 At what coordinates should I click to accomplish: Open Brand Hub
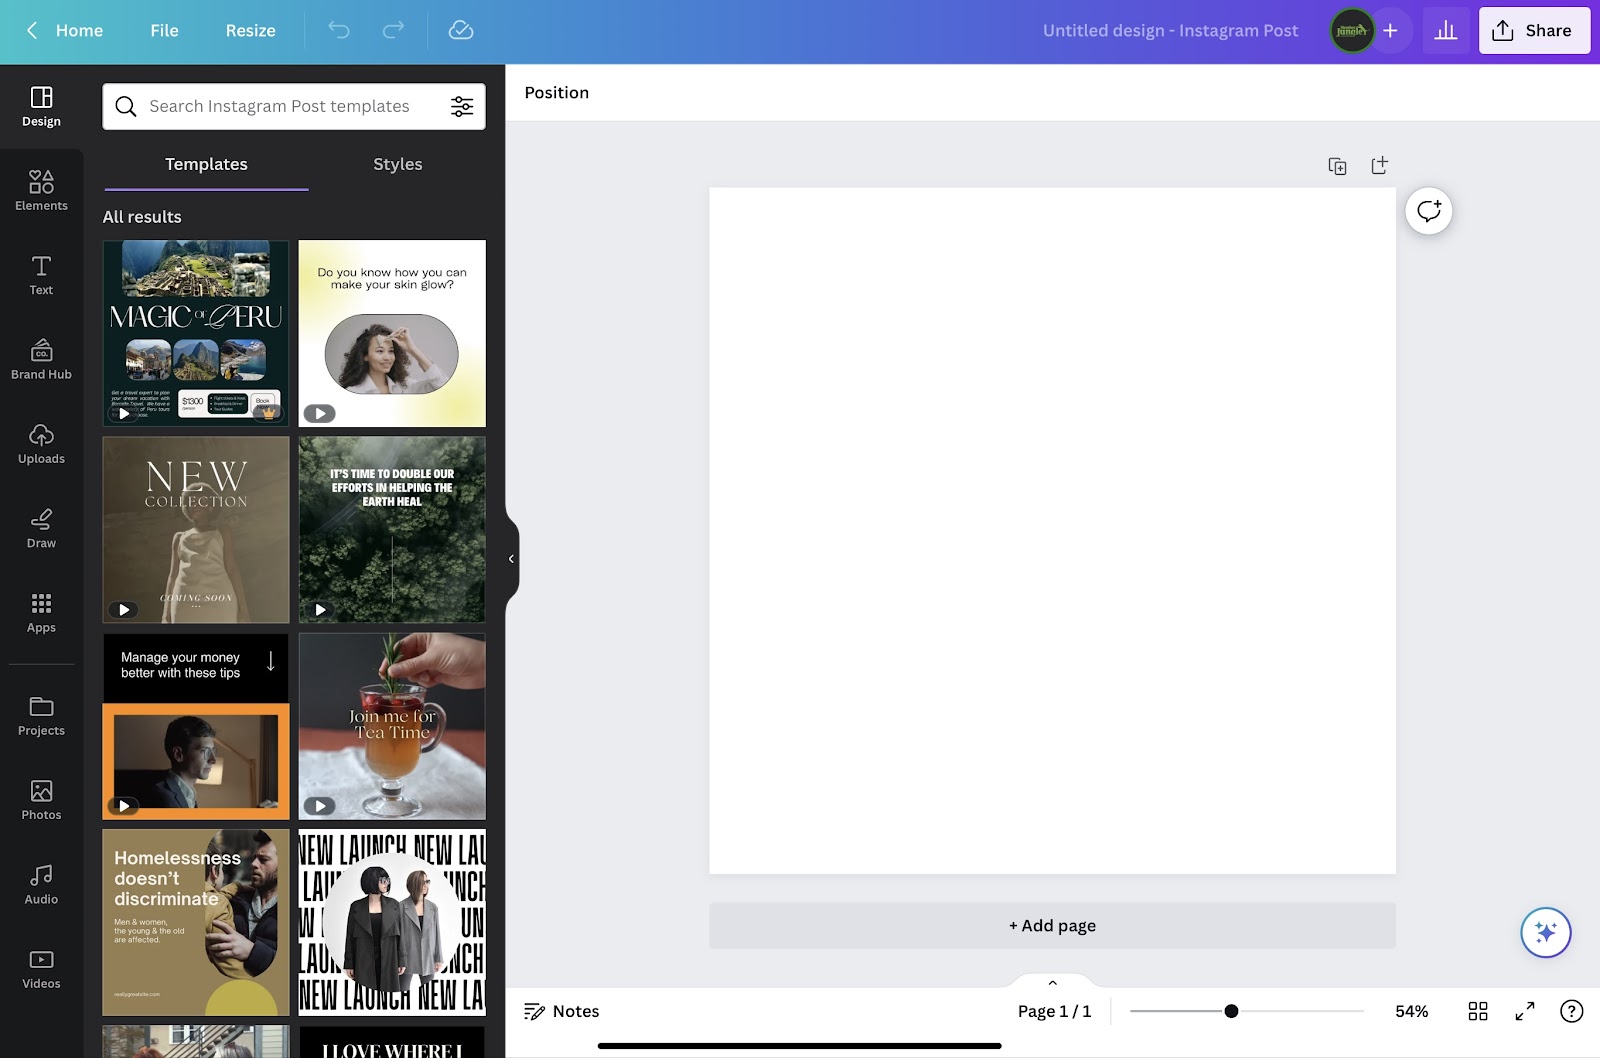(x=41, y=360)
